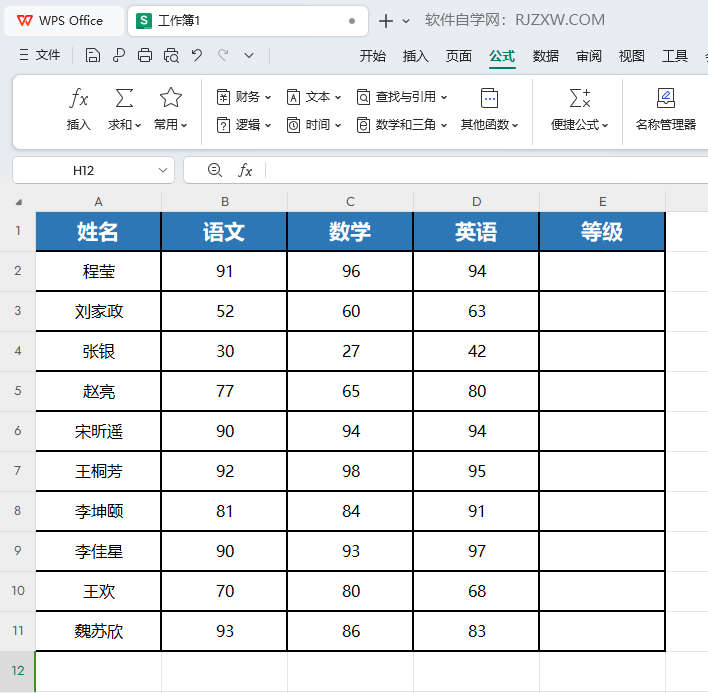
Task: Expand the 常用 dropdown arrow
Action: 184,126
